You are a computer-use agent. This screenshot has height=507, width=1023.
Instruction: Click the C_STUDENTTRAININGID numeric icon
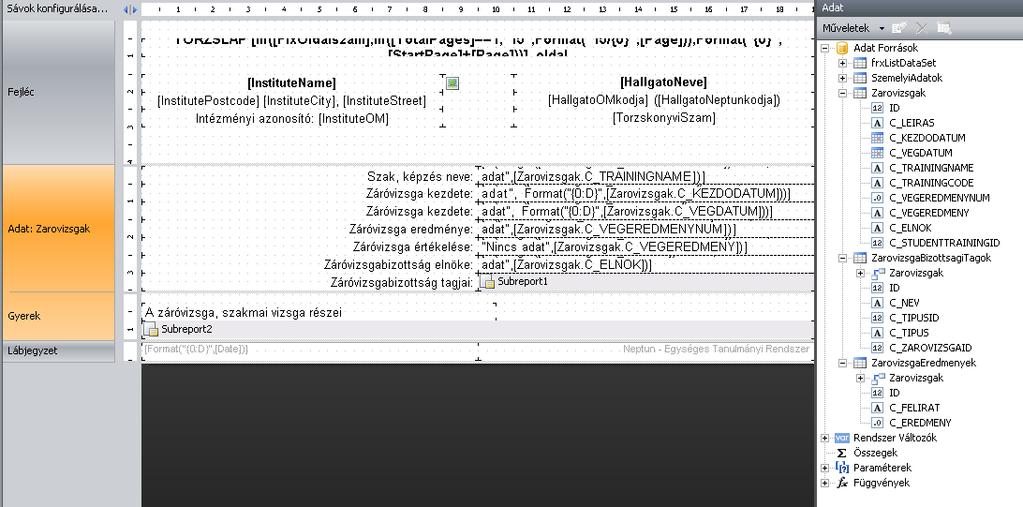coord(878,243)
